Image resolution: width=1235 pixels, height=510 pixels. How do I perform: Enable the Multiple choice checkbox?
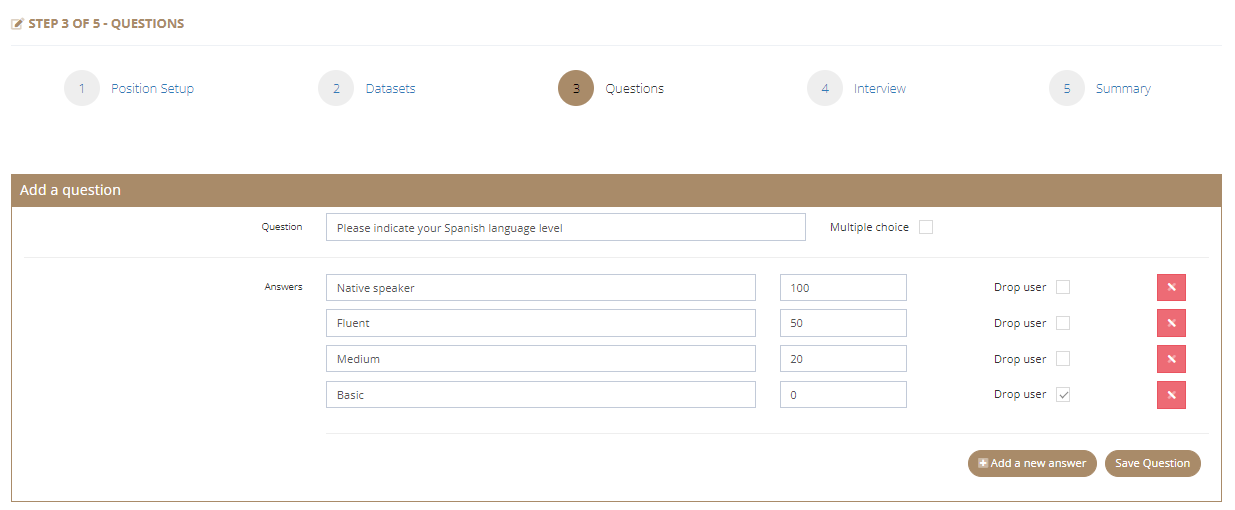pos(926,227)
